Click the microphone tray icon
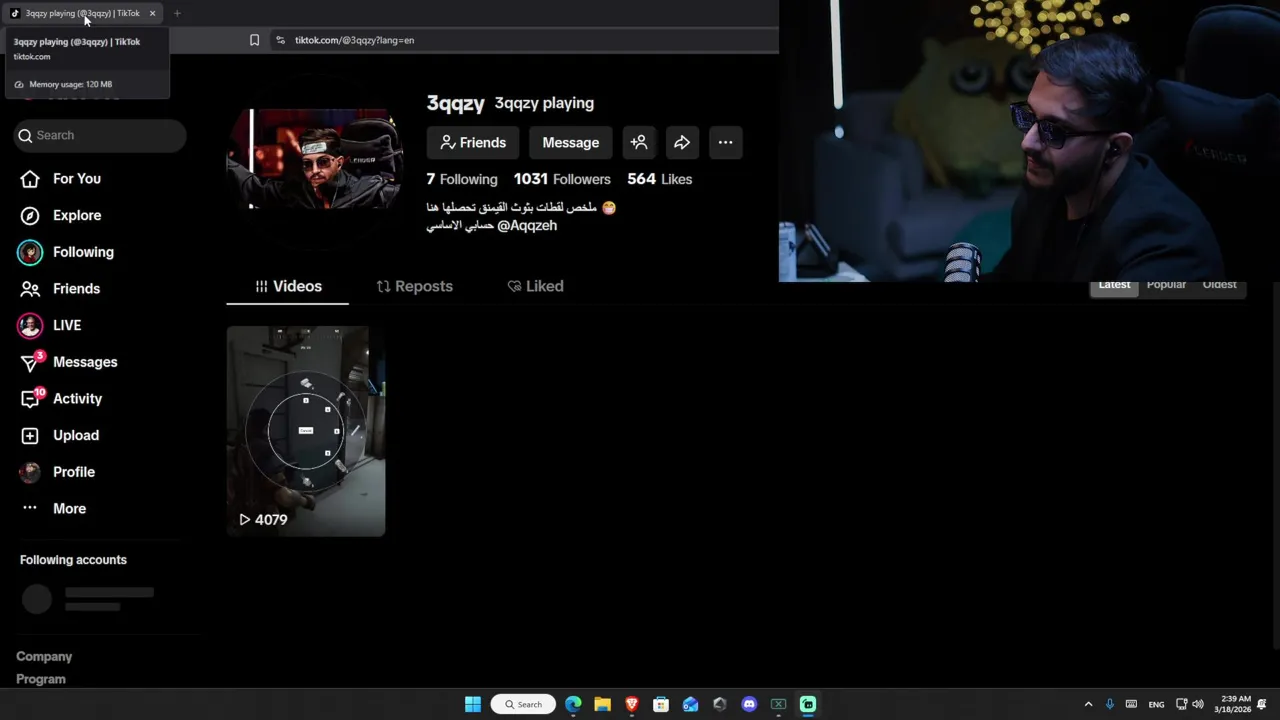This screenshot has width=1280, height=720. pyautogui.click(x=1109, y=704)
